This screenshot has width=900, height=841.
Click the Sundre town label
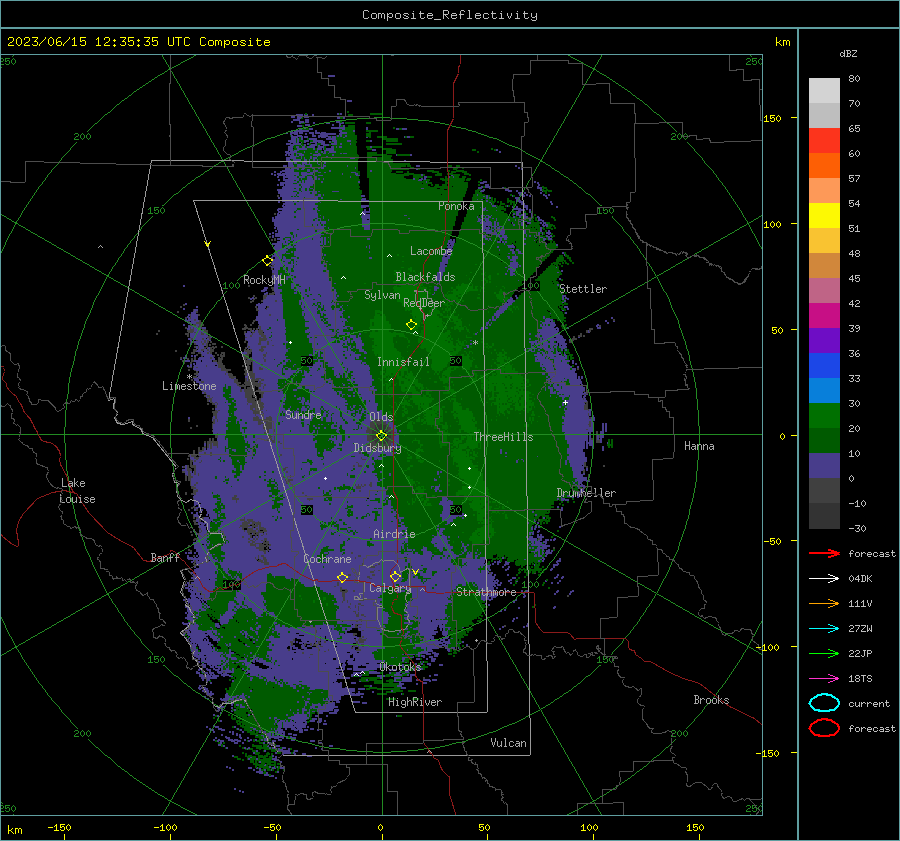(303, 414)
